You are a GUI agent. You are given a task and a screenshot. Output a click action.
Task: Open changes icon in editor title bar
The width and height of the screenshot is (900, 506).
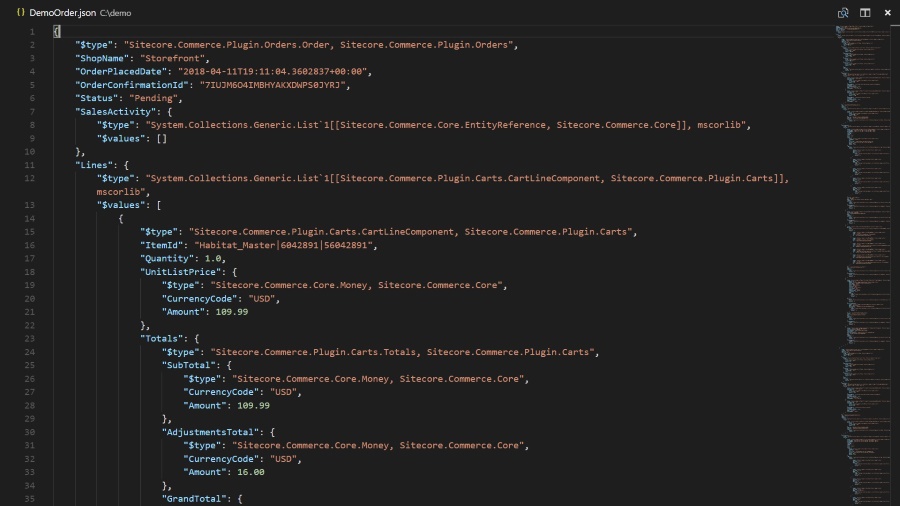[843, 13]
